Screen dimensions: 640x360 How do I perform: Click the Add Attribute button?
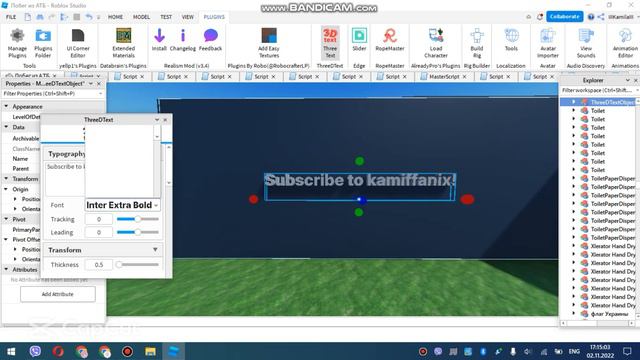point(58,294)
